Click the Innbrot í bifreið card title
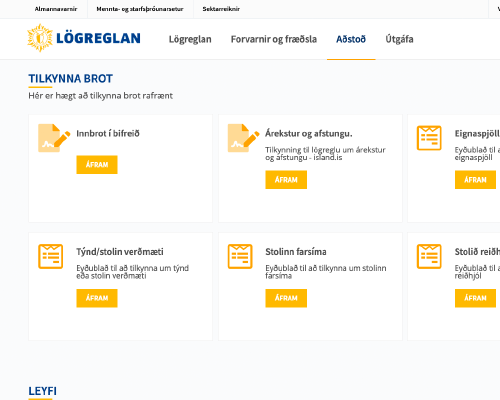Image resolution: width=500 pixels, height=400 pixels. tap(108, 134)
